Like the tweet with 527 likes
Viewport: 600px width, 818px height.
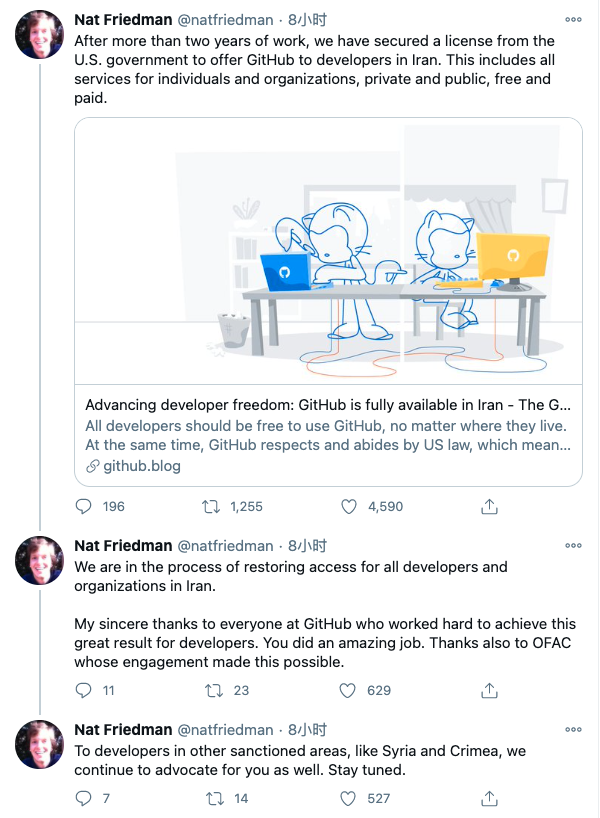click(347, 798)
